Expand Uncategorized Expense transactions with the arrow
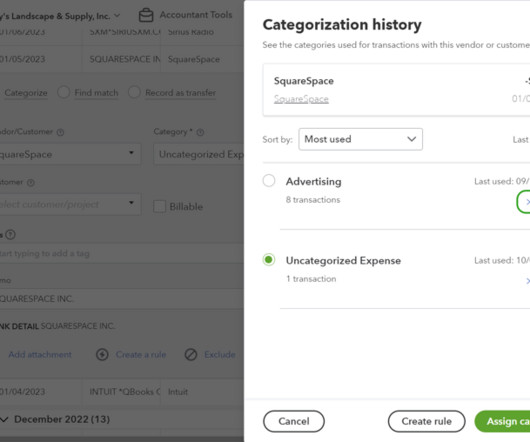This screenshot has height=442, width=530. tap(527, 280)
